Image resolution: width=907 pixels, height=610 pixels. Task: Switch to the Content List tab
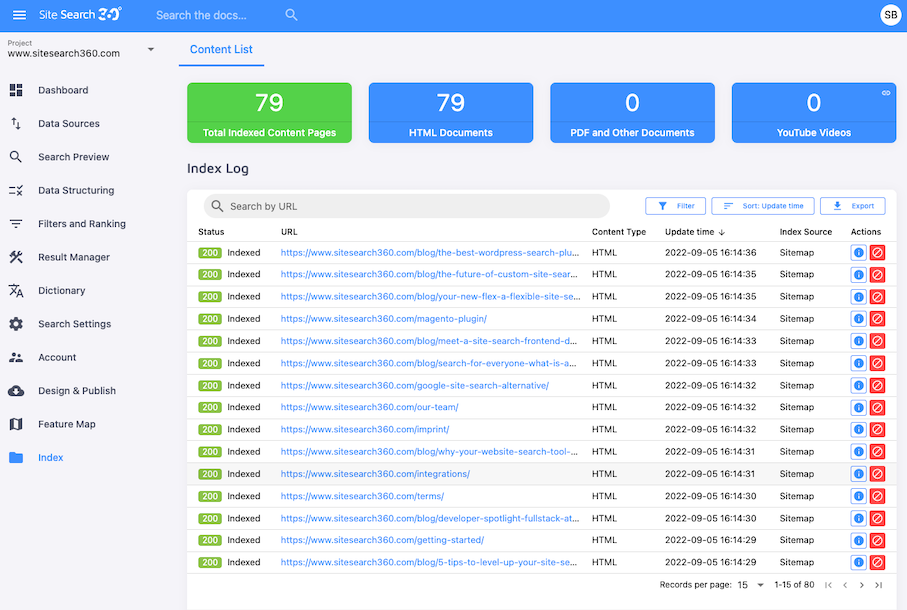[221, 50]
